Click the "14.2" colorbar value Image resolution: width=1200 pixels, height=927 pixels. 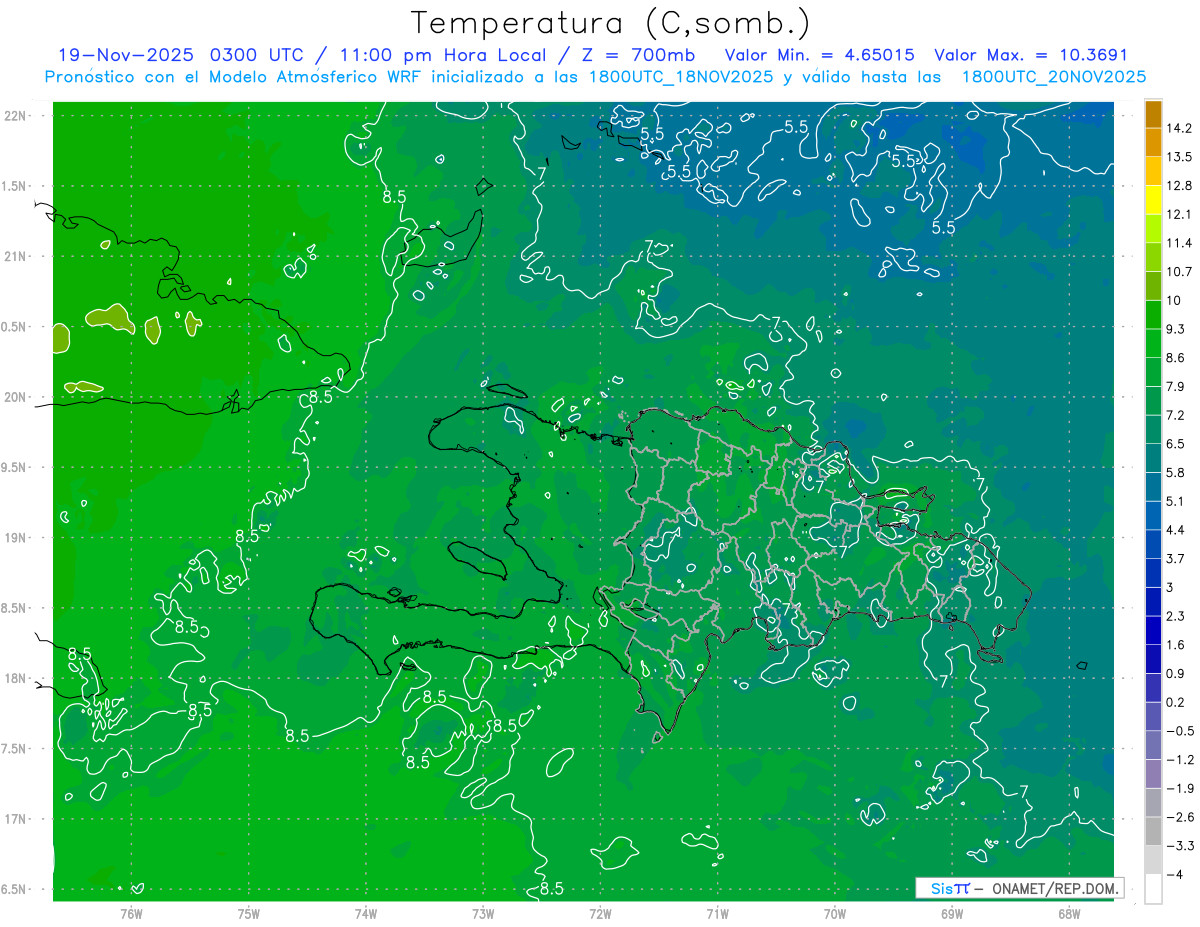[1180, 128]
